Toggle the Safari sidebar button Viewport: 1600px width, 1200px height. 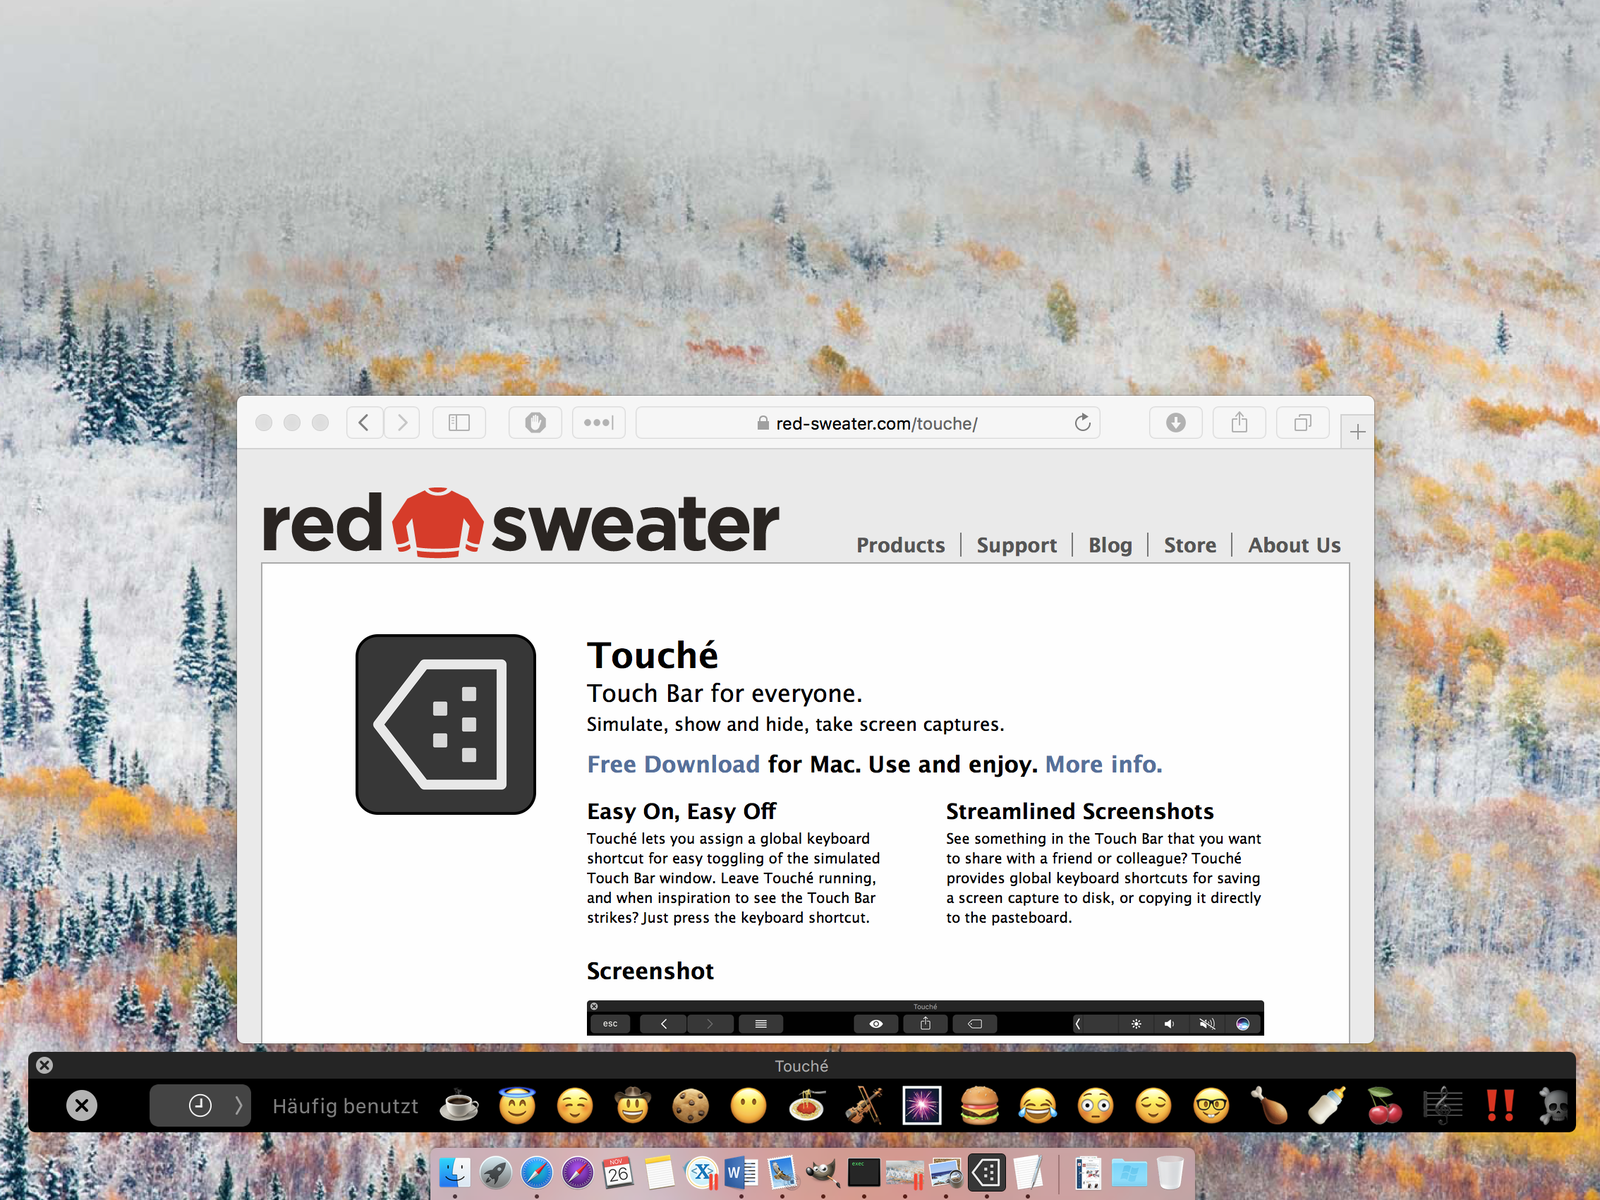[x=459, y=423]
